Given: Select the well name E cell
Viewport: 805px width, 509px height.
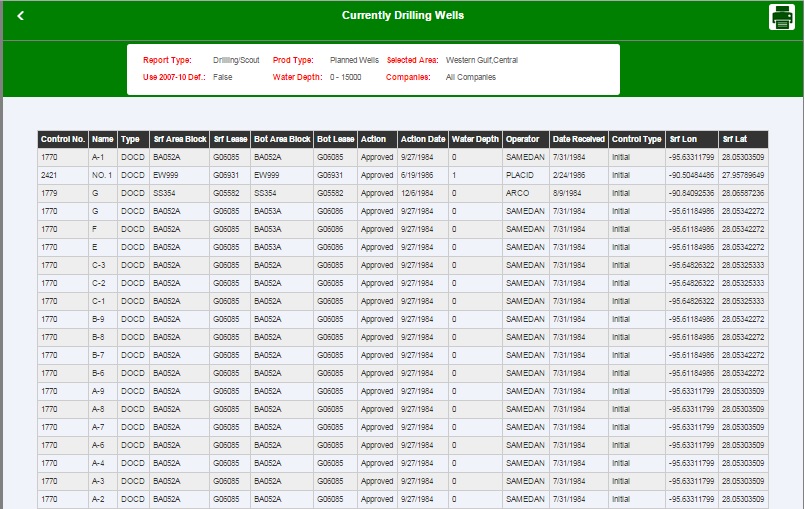Looking at the screenshot, I should click(103, 247).
